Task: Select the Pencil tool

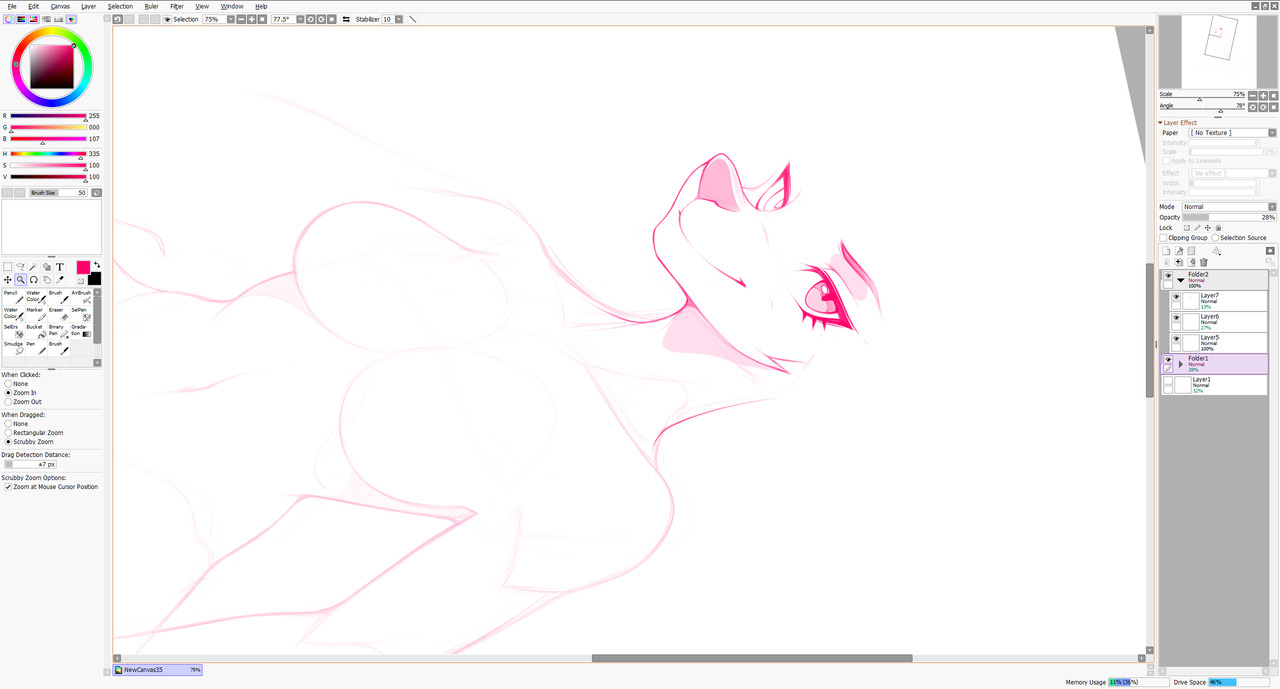Action: (x=13, y=296)
